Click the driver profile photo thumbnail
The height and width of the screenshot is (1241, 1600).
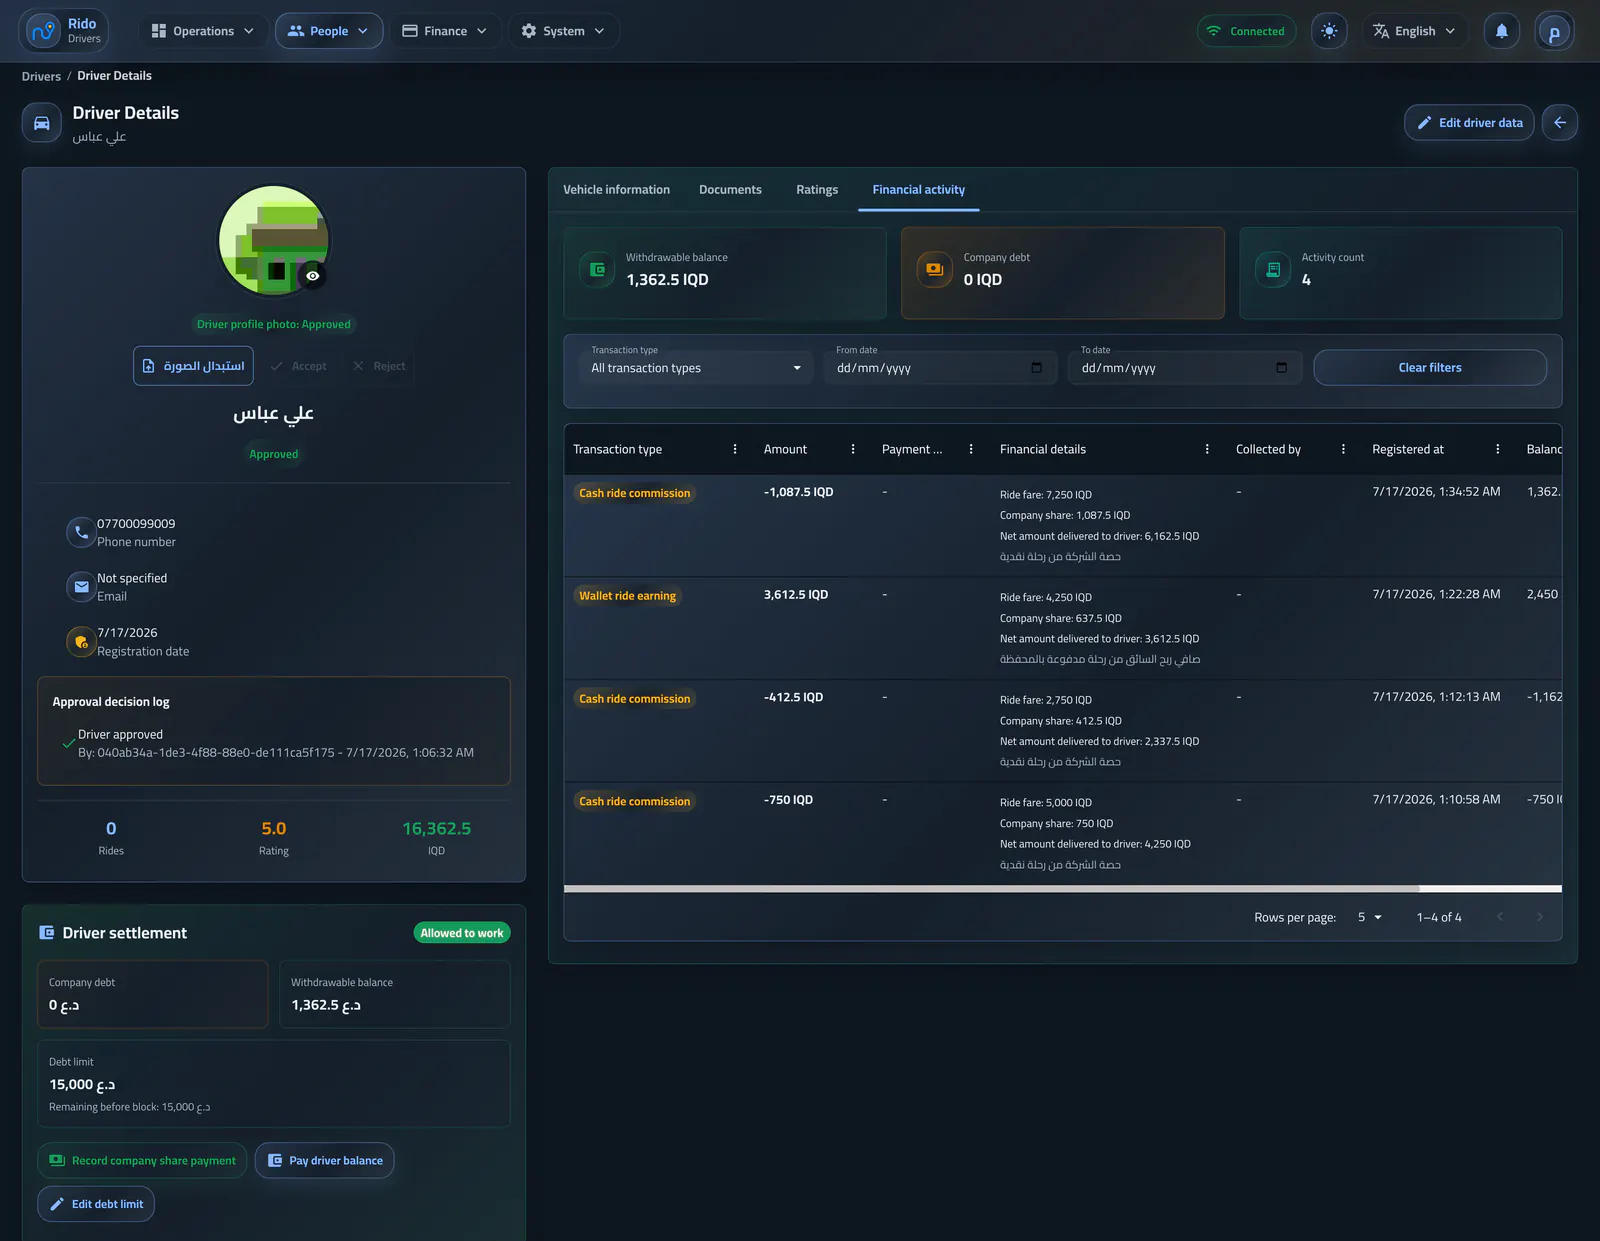pos(274,240)
